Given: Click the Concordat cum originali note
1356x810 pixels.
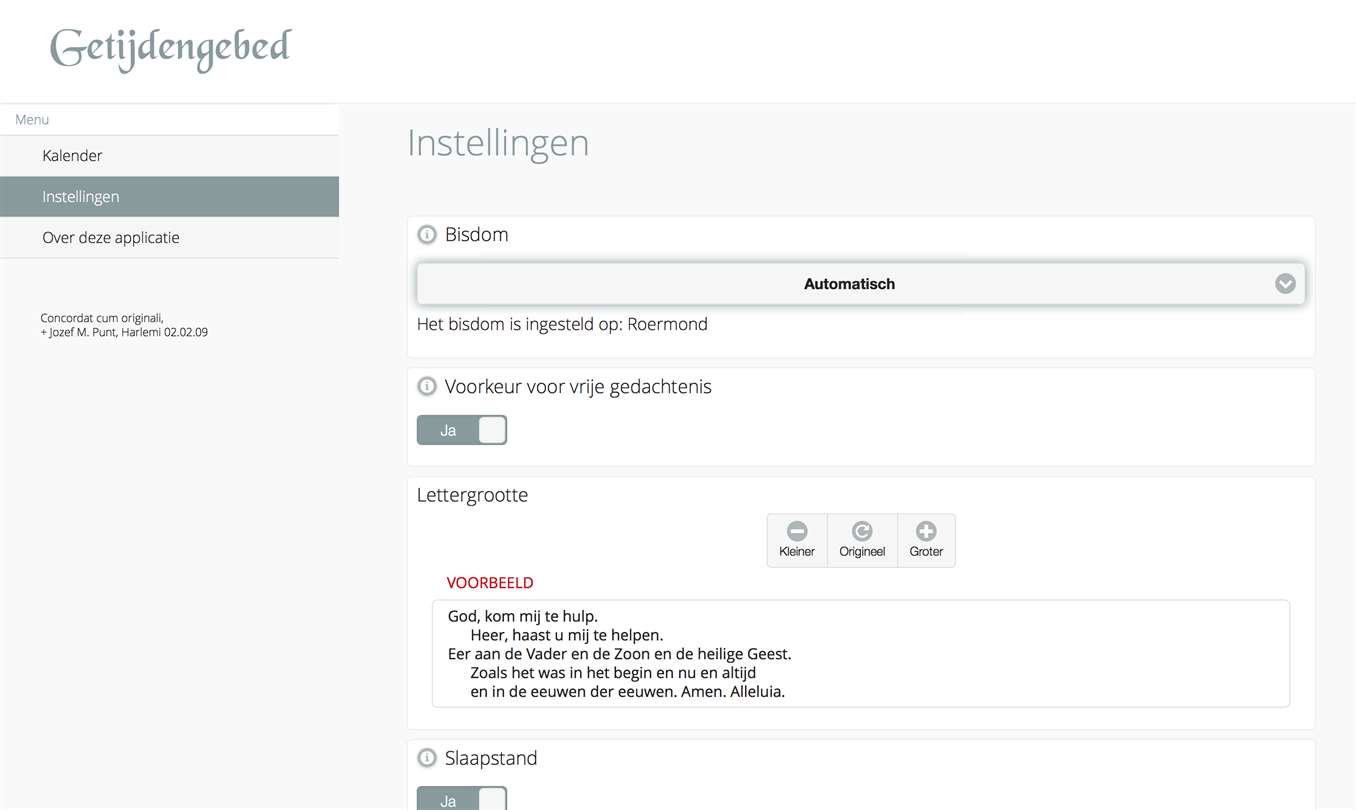Looking at the screenshot, I should coord(124,325).
